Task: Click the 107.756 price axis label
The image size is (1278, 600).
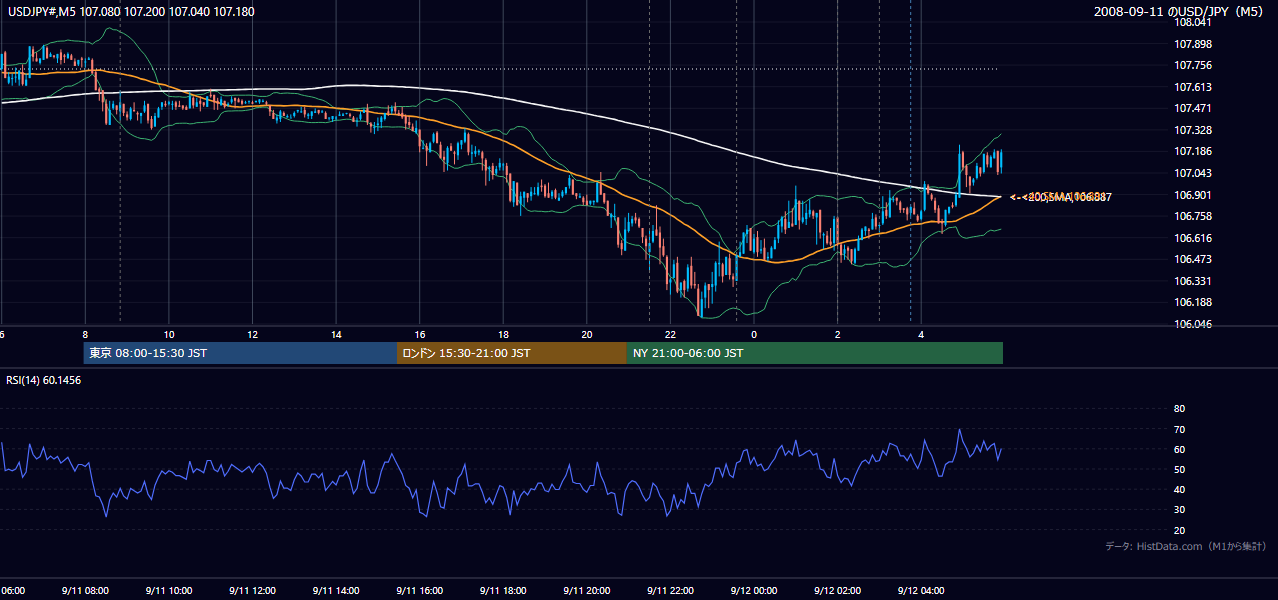Action: (x=1193, y=65)
